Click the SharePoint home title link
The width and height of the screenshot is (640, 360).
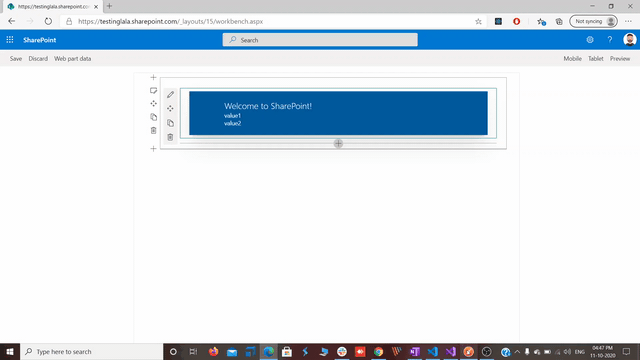coord(40,40)
